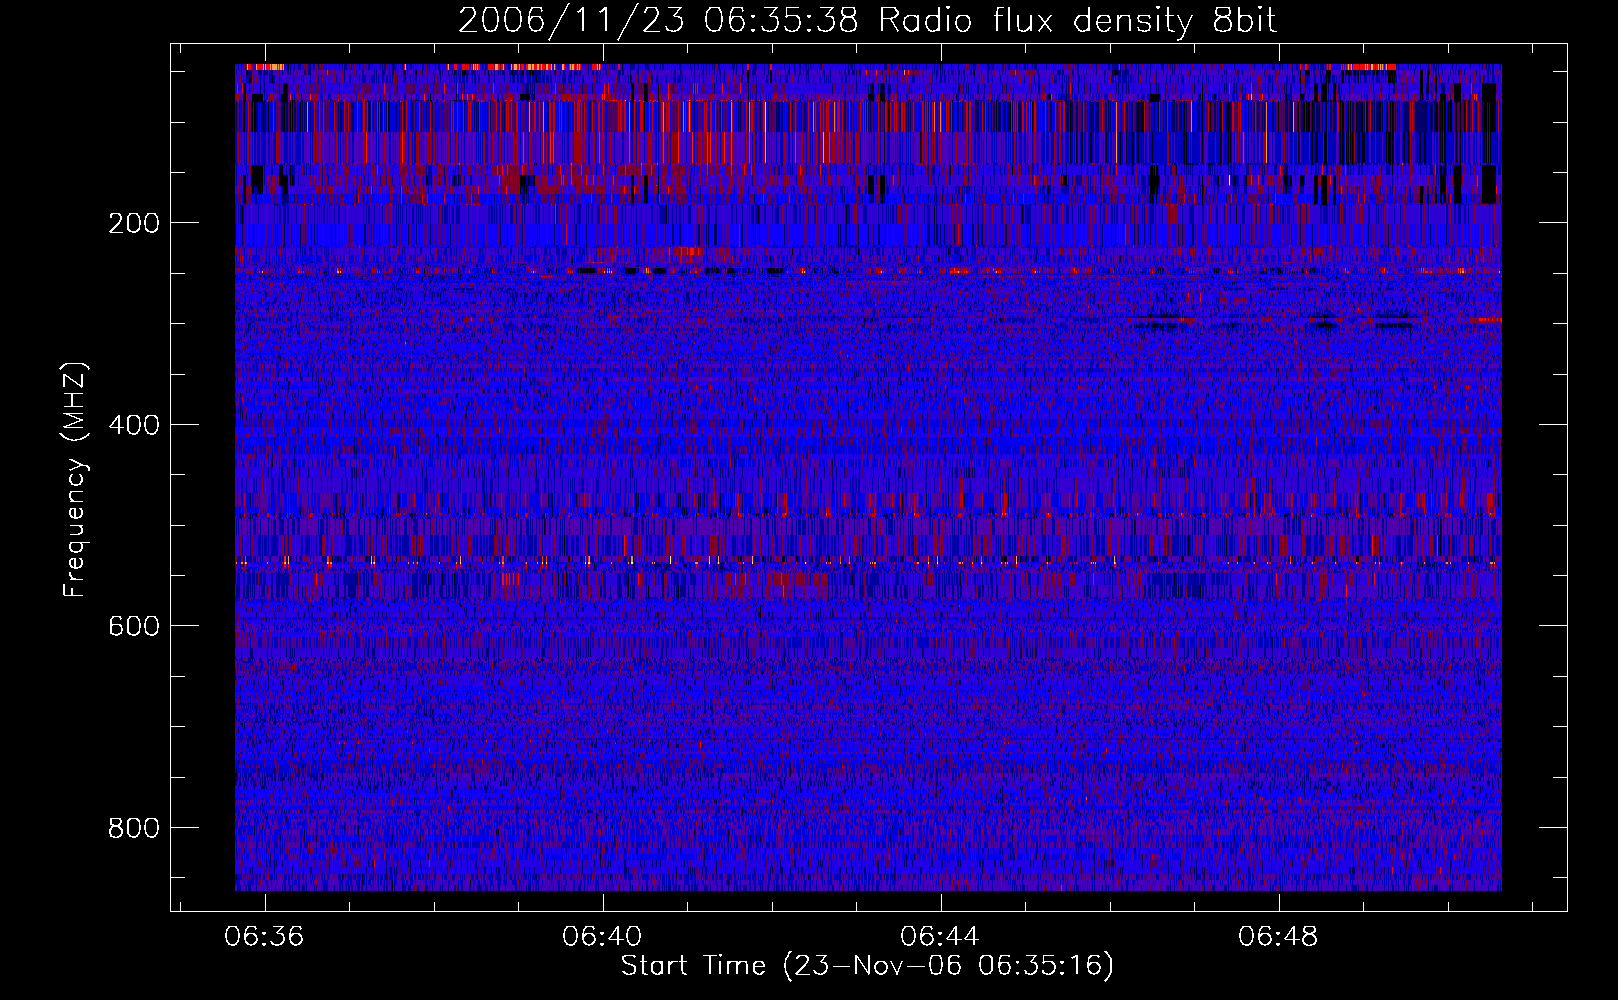1618x1000 pixels.
Task: Select the 600 frequency axis label
Action: tap(133, 626)
